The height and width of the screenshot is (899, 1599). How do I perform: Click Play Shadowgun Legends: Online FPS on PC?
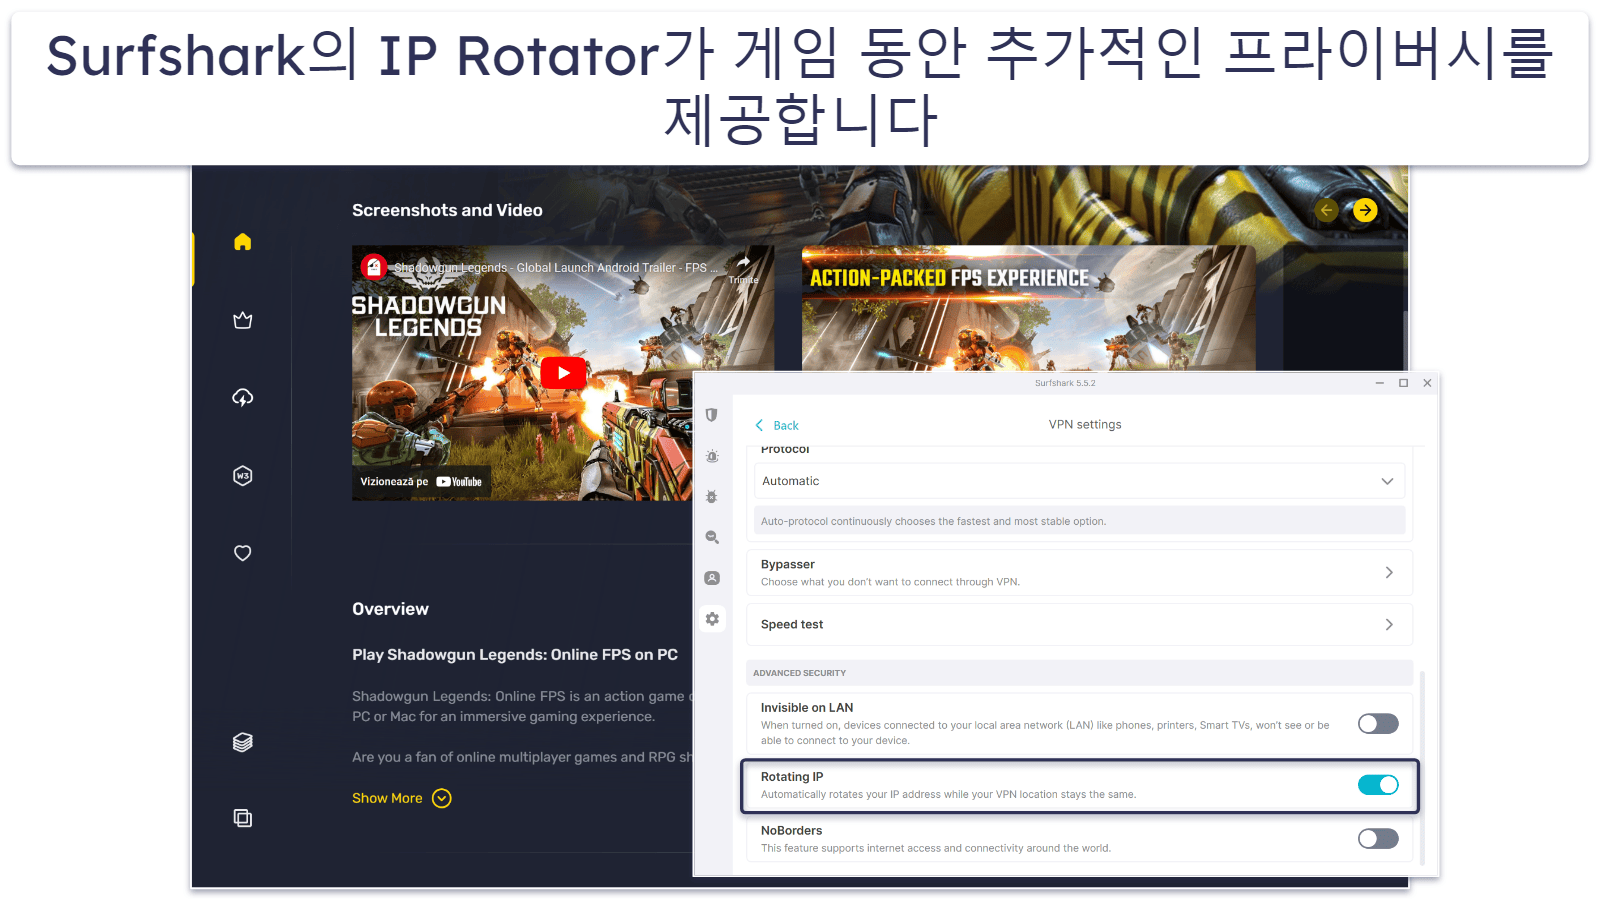tap(515, 655)
